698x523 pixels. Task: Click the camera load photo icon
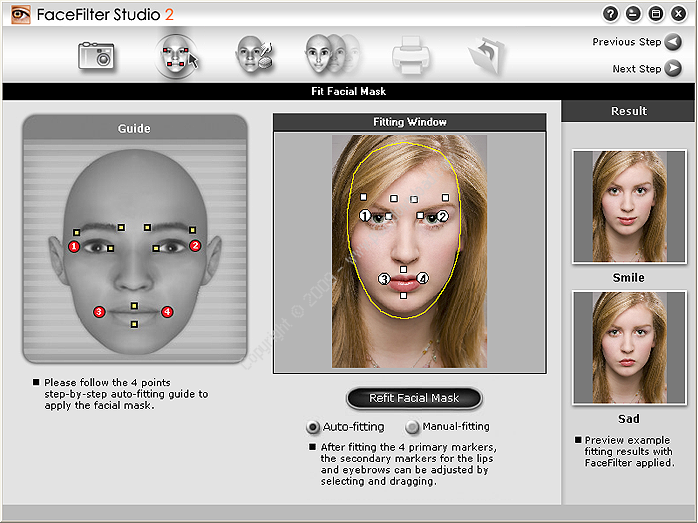tap(97, 56)
